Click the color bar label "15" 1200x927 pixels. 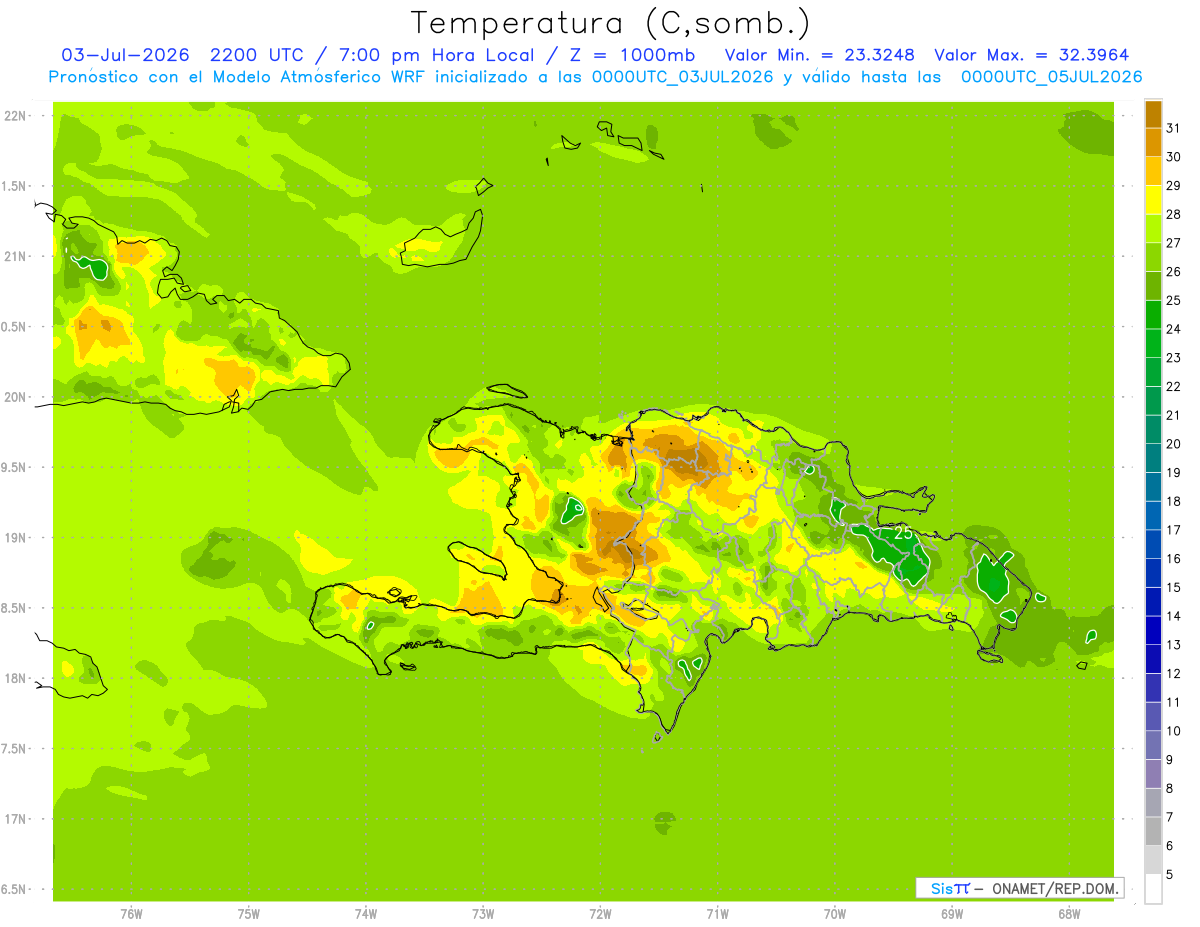[x=1174, y=588]
